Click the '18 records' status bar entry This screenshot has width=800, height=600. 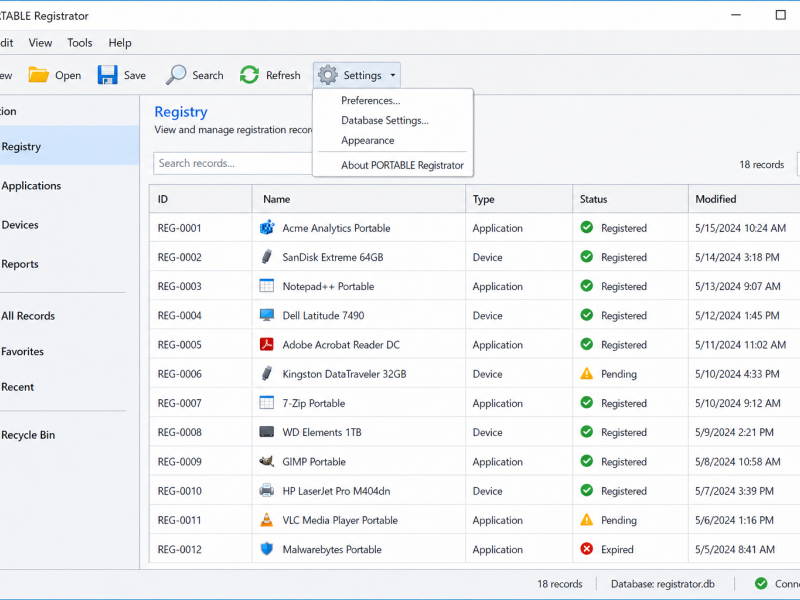(560, 584)
